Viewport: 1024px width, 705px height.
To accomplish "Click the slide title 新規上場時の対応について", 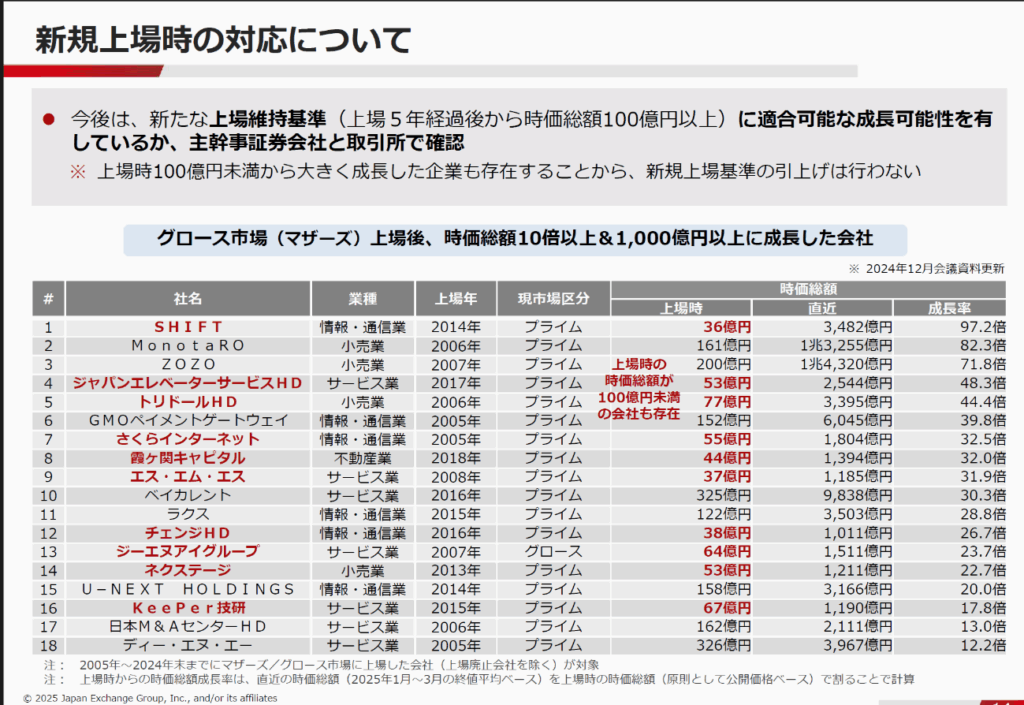I will 223,40.
